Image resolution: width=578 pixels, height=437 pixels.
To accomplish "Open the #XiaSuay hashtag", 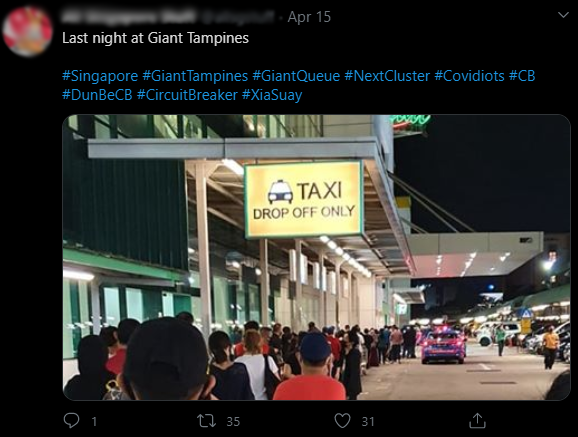I will [x=272, y=95].
